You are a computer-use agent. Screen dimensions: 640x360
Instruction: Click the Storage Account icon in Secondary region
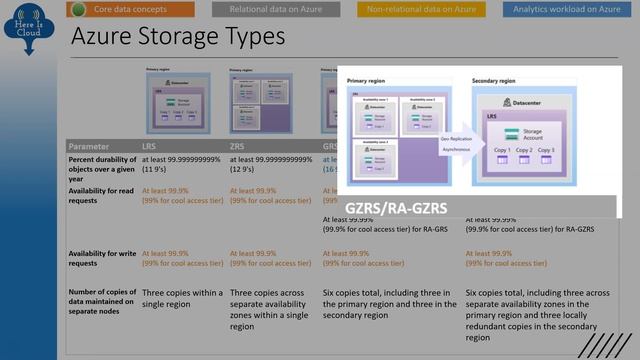point(511,134)
